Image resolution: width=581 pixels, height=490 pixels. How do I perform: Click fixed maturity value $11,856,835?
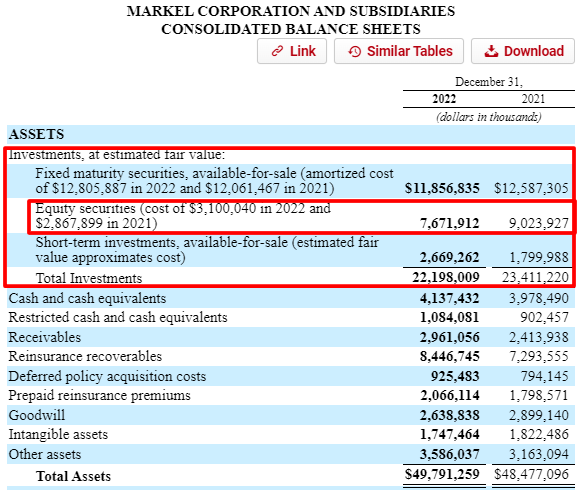(x=442, y=188)
